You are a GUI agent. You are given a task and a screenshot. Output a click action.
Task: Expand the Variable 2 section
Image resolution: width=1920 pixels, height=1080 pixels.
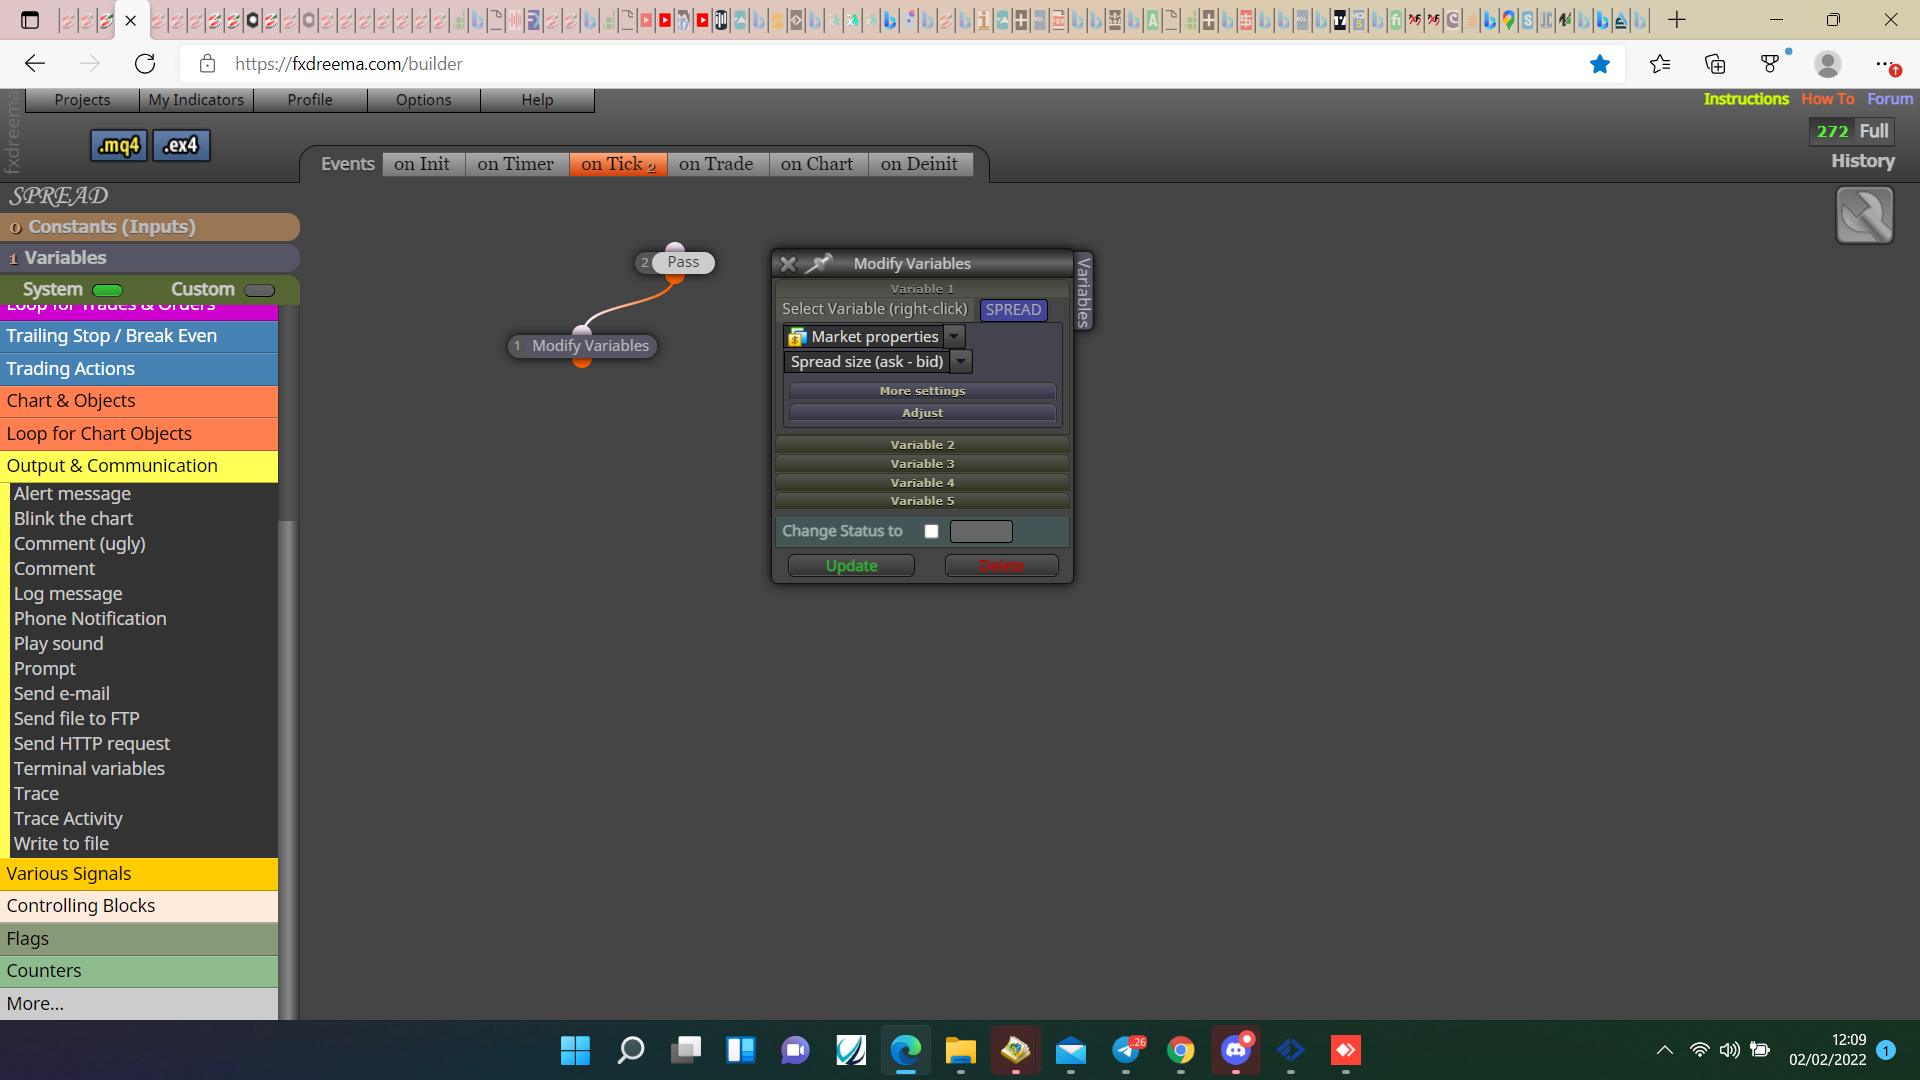click(922, 444)
